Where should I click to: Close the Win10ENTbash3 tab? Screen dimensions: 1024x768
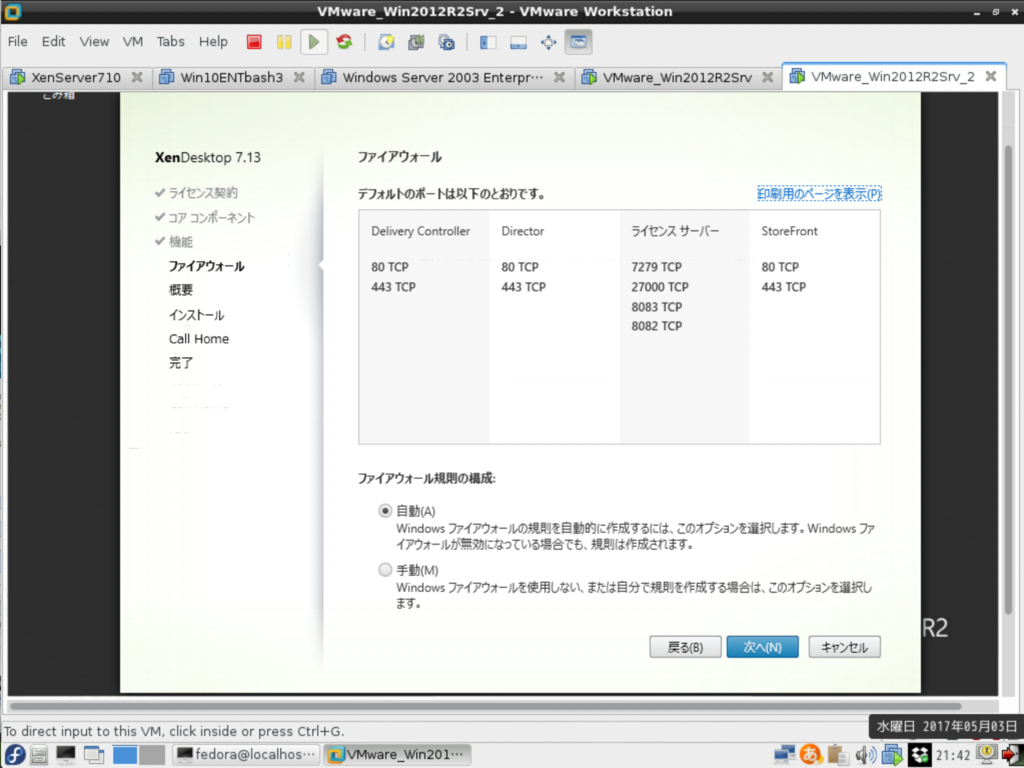(x=299, y=77)
